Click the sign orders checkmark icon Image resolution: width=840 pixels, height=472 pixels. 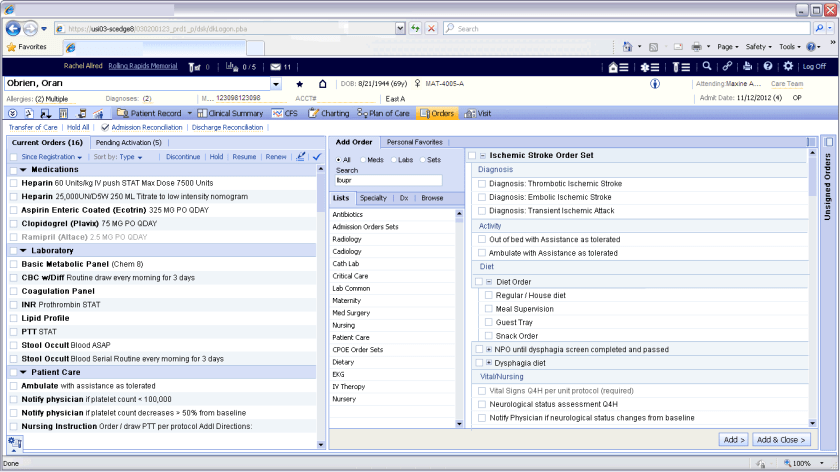[x=317, y=157]
